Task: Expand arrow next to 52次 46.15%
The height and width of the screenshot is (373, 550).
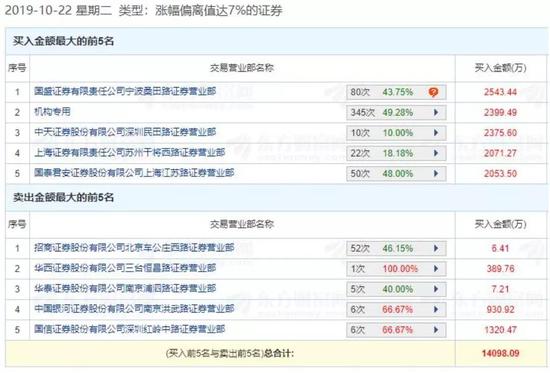Action: point(436,248)
